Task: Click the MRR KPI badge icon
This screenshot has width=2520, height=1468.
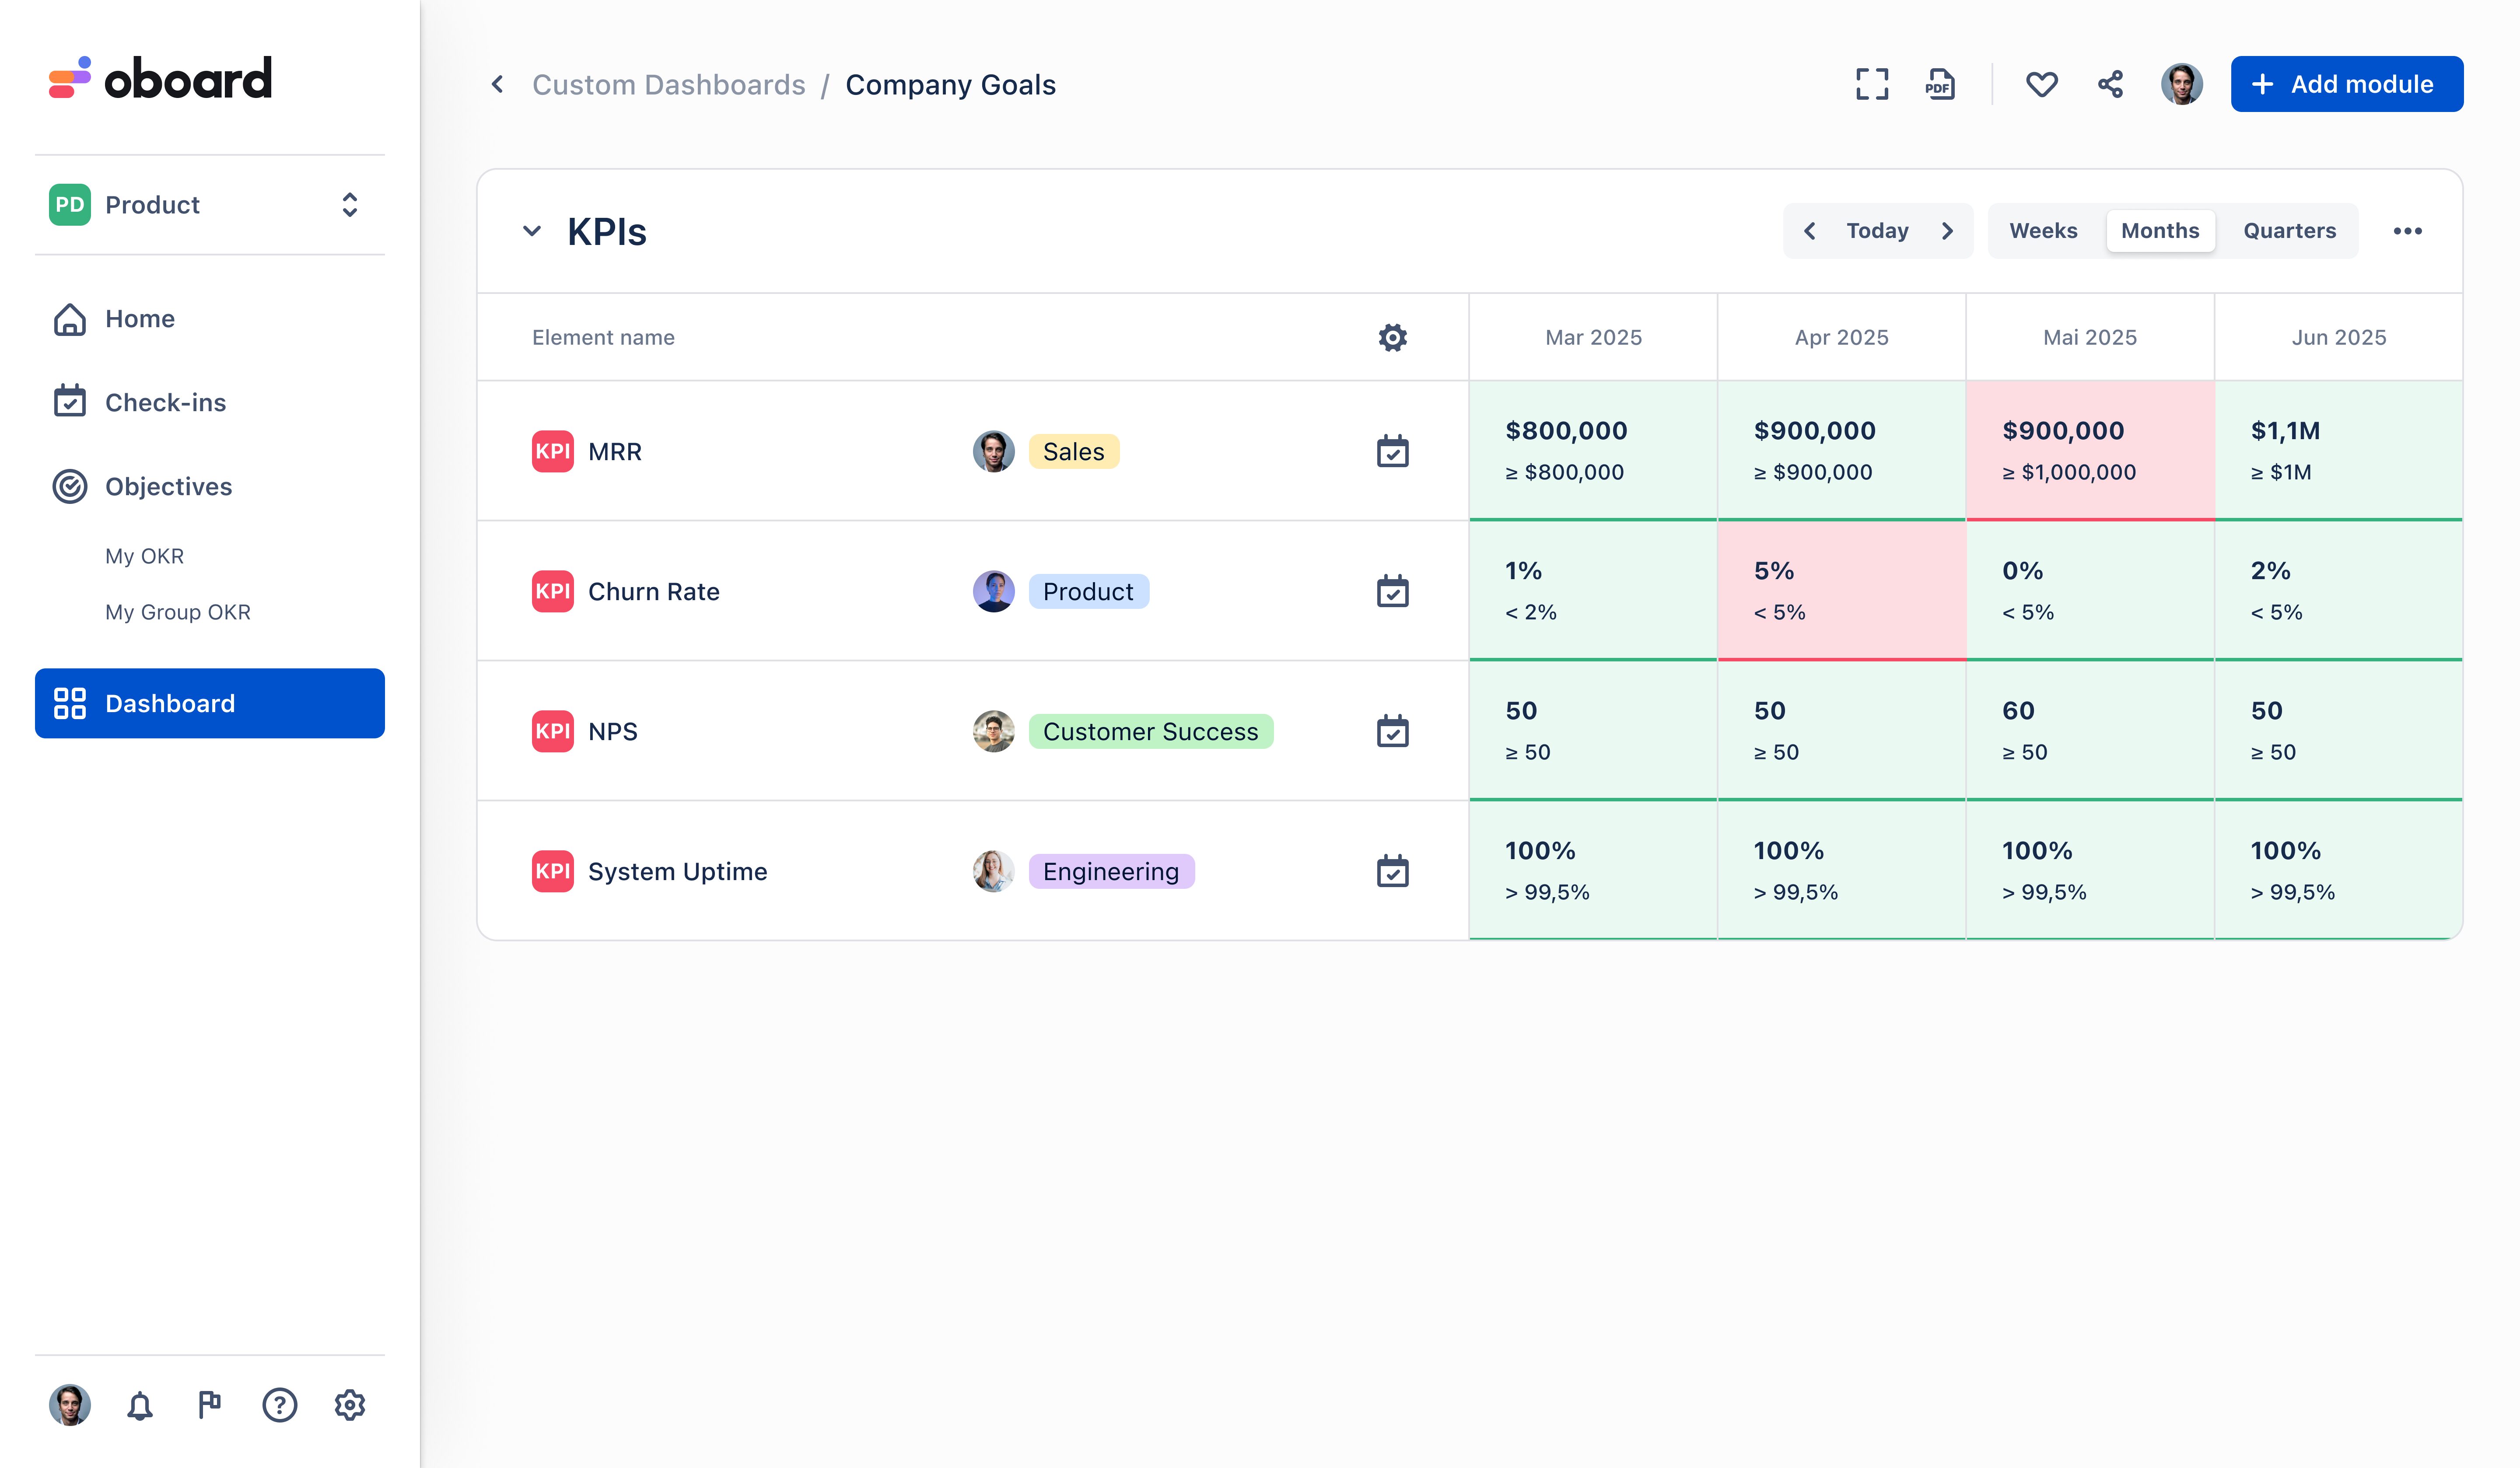Action: coord(552,451)
